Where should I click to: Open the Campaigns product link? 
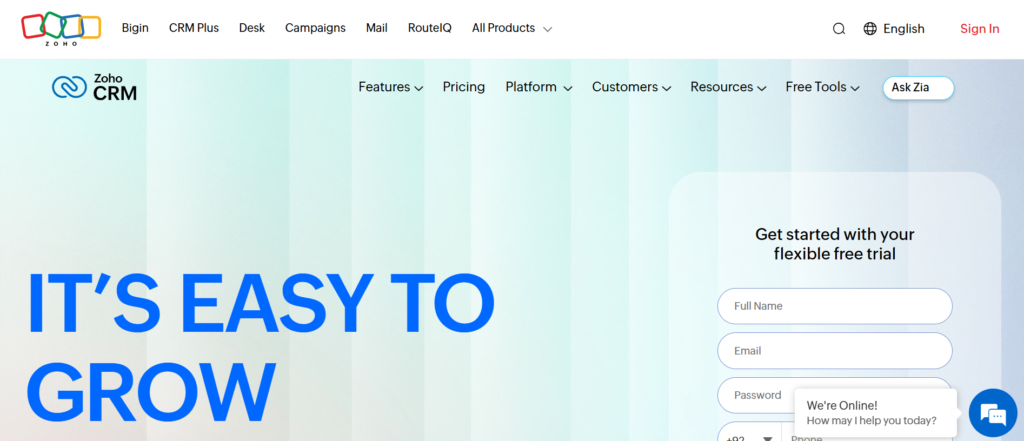[x=315, y=28]
